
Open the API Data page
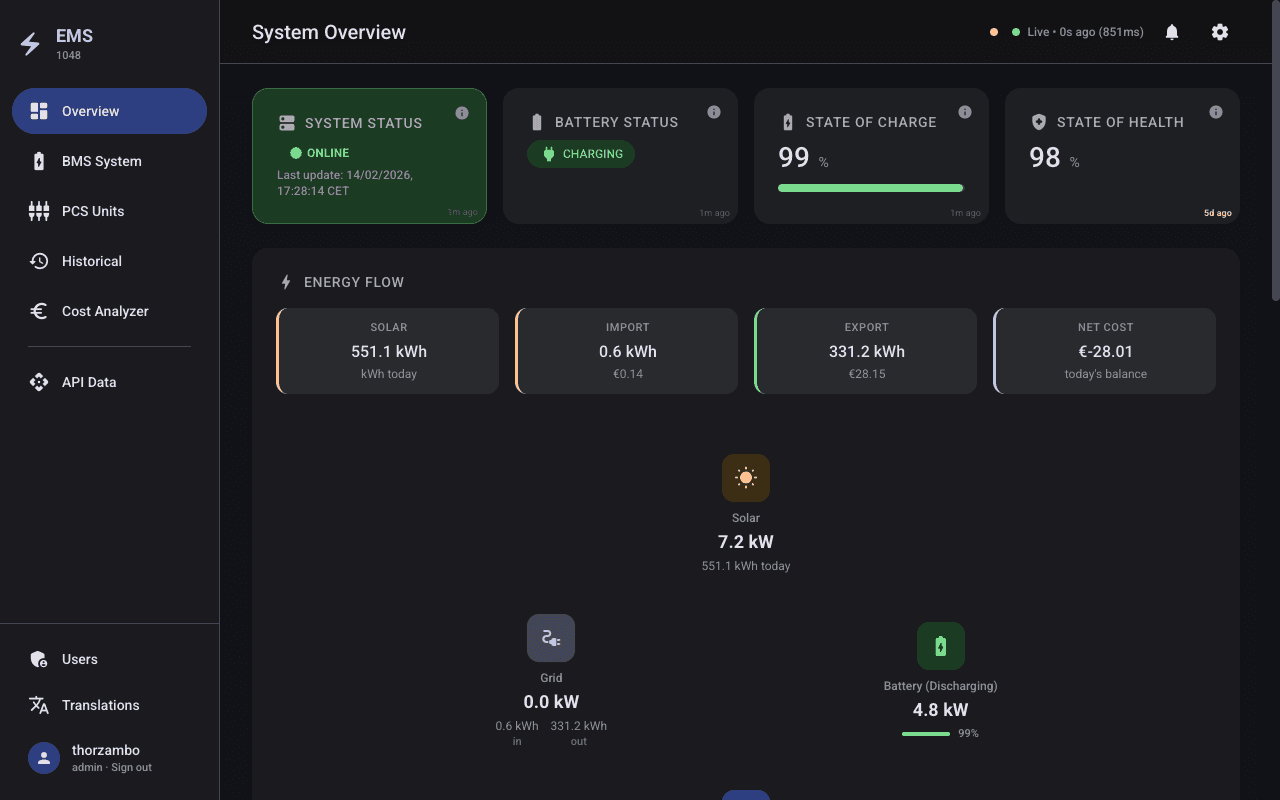[x=89, y=382]
